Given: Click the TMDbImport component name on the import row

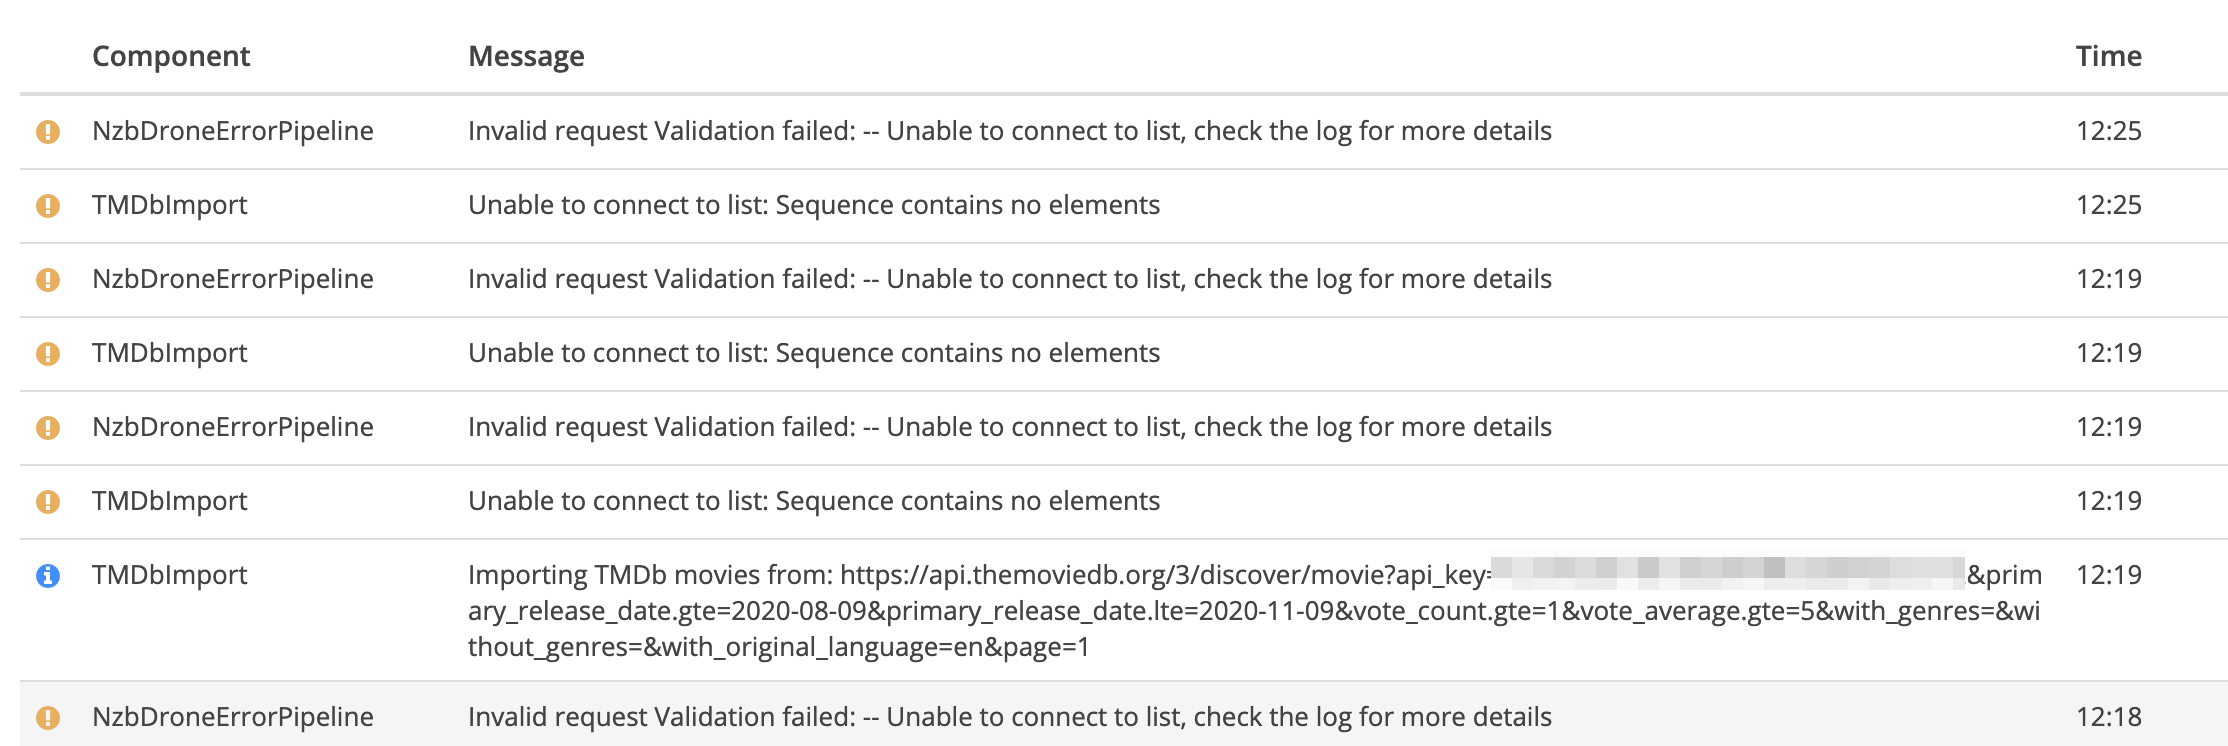Looking at the screenshot, I should [168, 574].
